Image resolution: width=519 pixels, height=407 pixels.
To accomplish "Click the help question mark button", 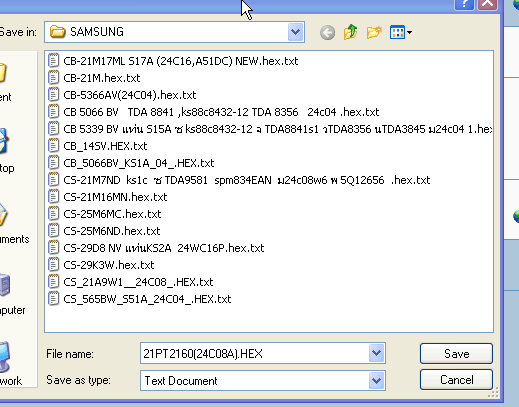I will click(464, 4).
